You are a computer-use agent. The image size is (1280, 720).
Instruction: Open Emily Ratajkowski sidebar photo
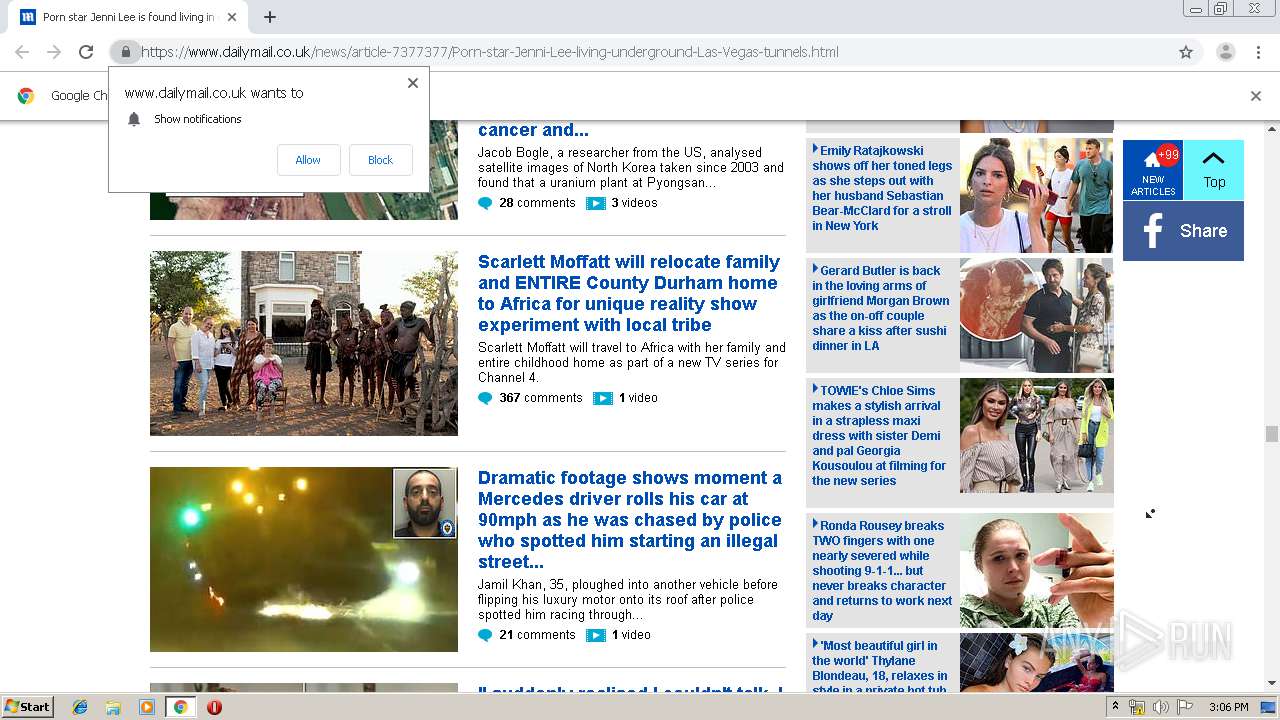coord(1036,195)
